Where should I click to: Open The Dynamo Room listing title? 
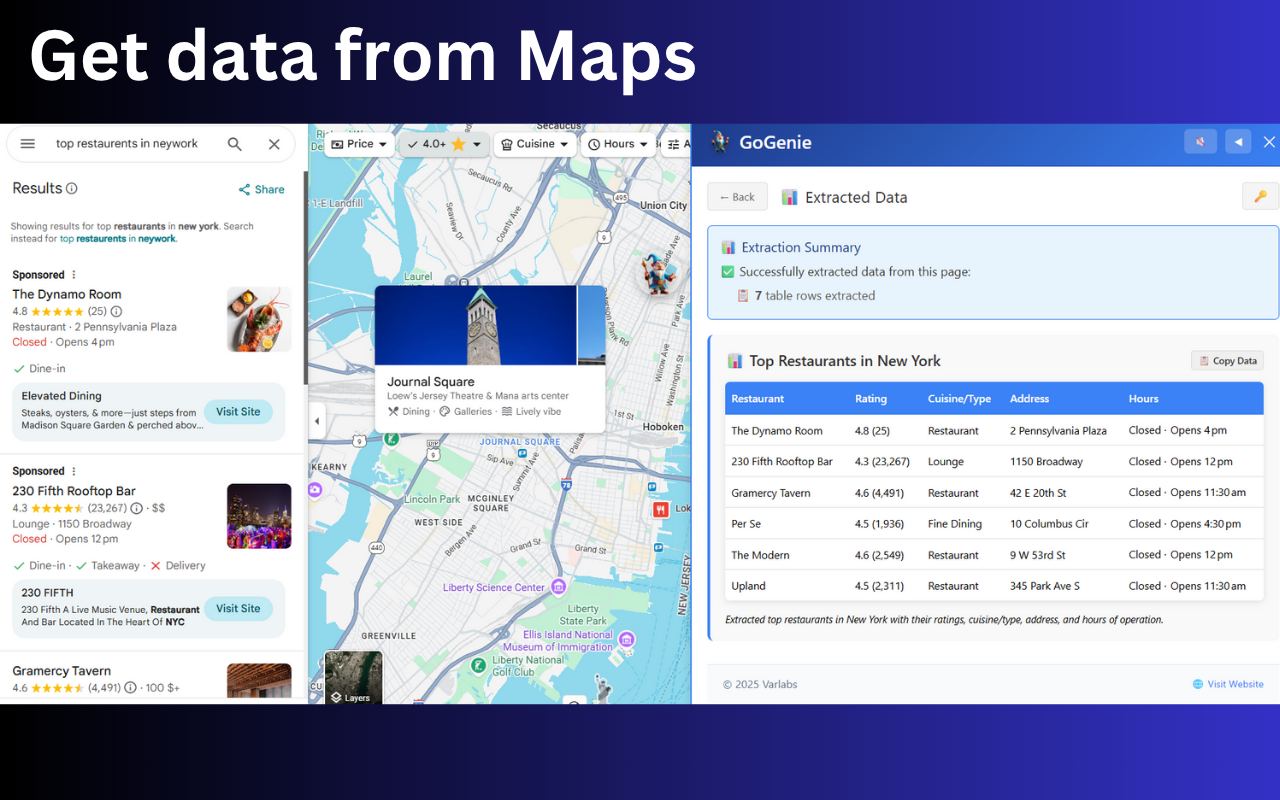(67, 294)
